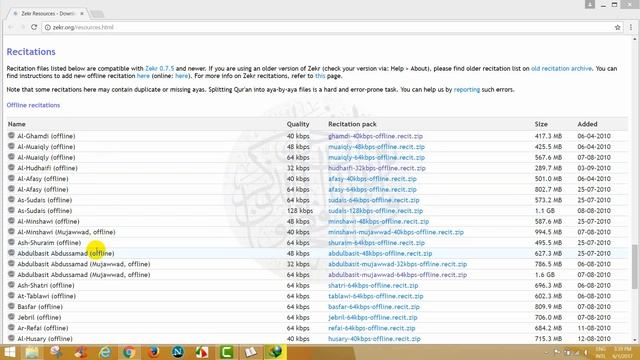Screen dimensions: 640x360
Task: Download husary-40kbps-offline.recit.zip
Action: click(x=374, y=338)
